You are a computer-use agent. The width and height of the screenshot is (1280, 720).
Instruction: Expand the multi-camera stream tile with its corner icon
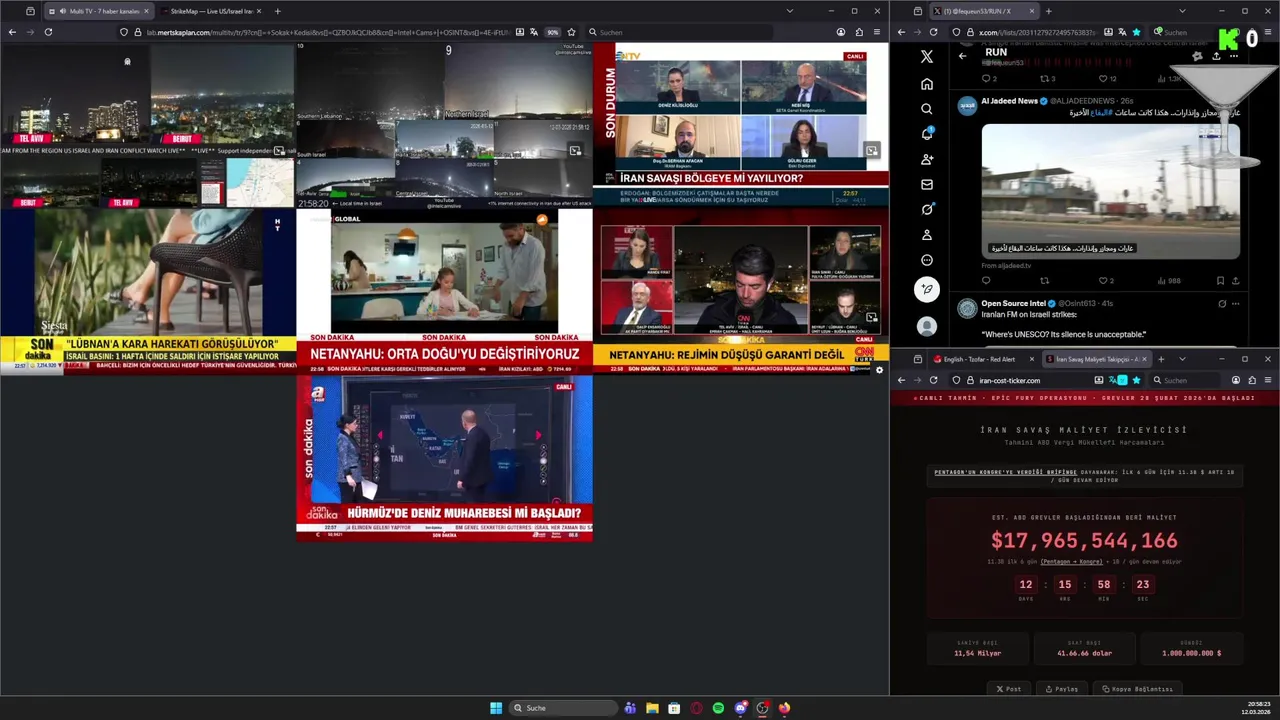pyautogui.click(x=575, y=150)
